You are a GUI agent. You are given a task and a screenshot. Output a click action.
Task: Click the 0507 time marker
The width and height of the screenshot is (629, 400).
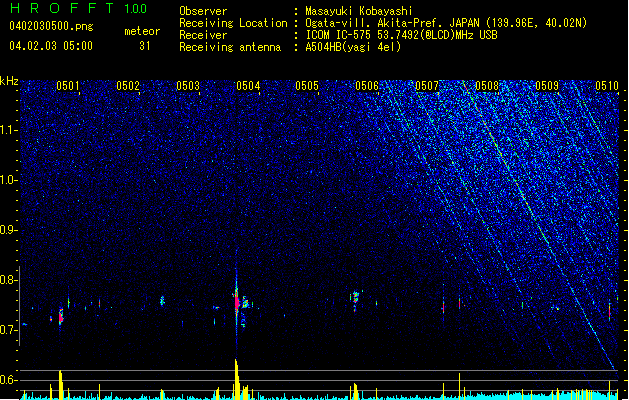pyautogui.click(x=427, y=85)
